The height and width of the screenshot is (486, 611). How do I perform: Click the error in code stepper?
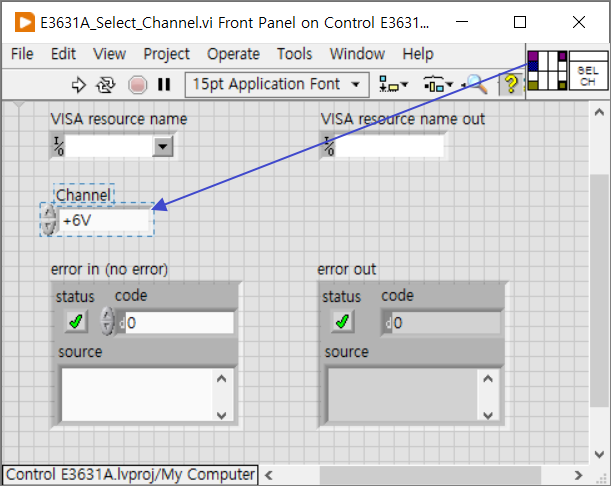tap(107, 322)
